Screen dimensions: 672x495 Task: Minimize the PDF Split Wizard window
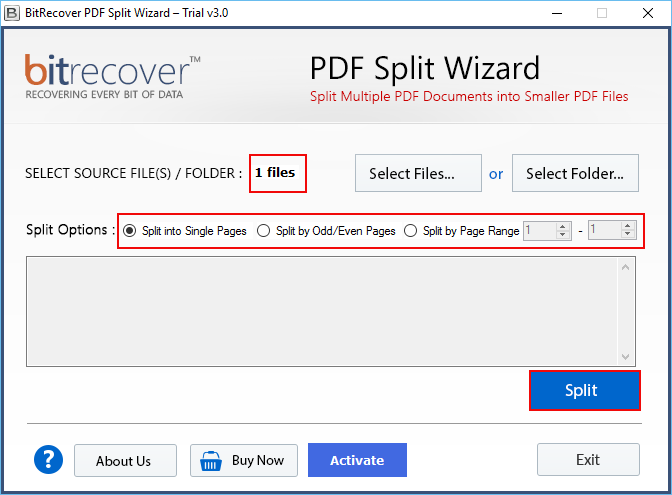click(x=557, y=13)
